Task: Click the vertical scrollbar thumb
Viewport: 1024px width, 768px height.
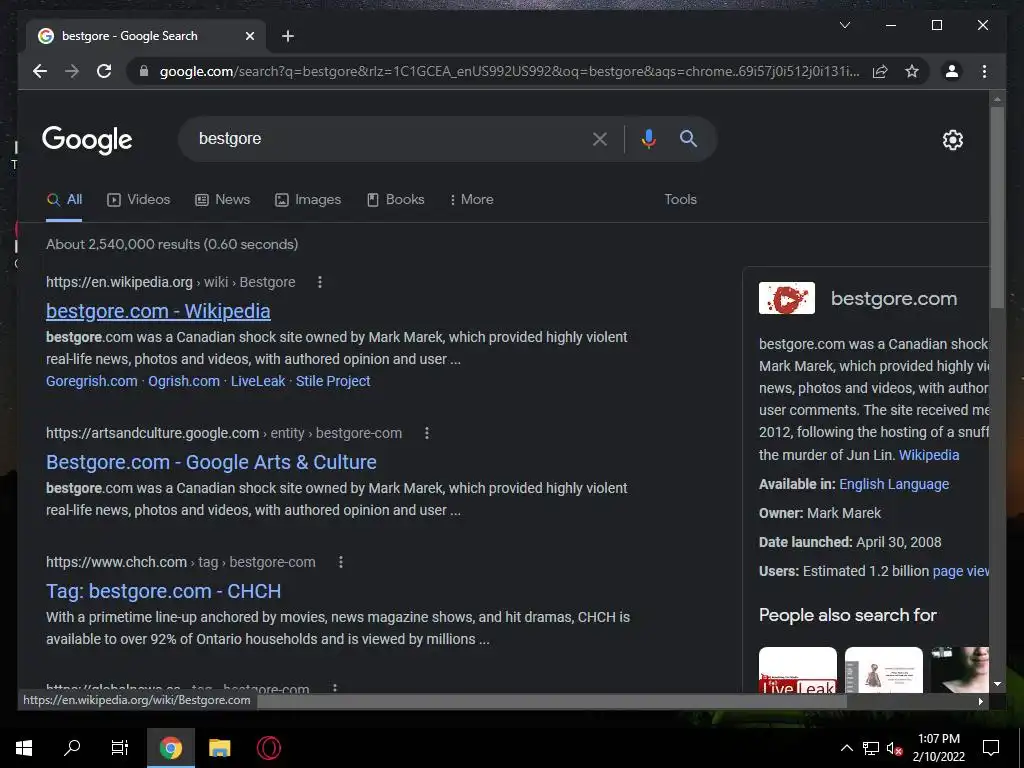Action: point(997,206)
